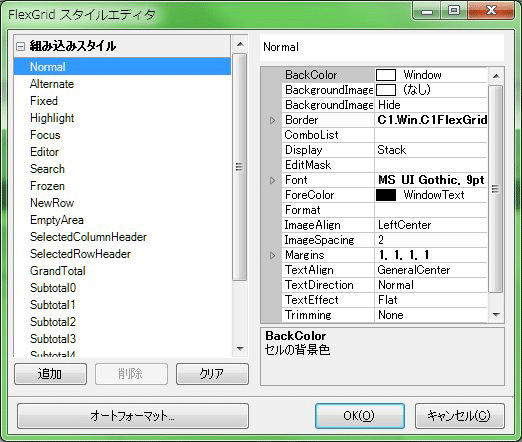Click the Border value C1.Win.C1FlexGrid
Image resolution: width=522 pixels, height=442 pixels.
(431, 120)
